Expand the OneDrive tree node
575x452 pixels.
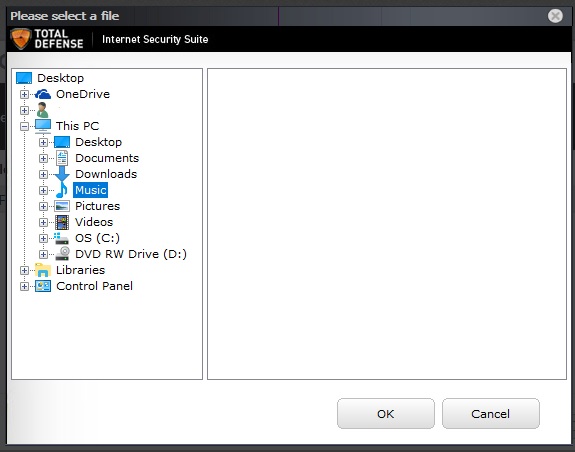point(24,95)
